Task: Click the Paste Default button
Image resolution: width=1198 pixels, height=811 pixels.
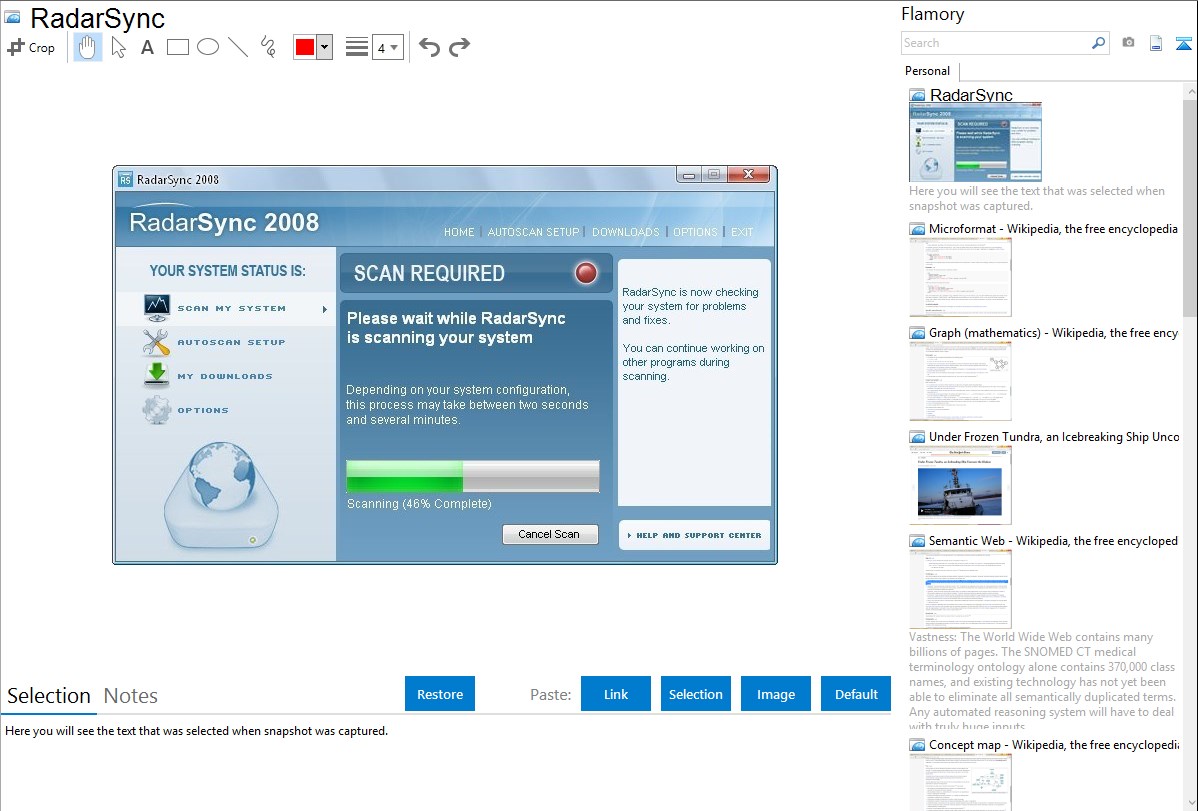Action: (x=856, y=694)
